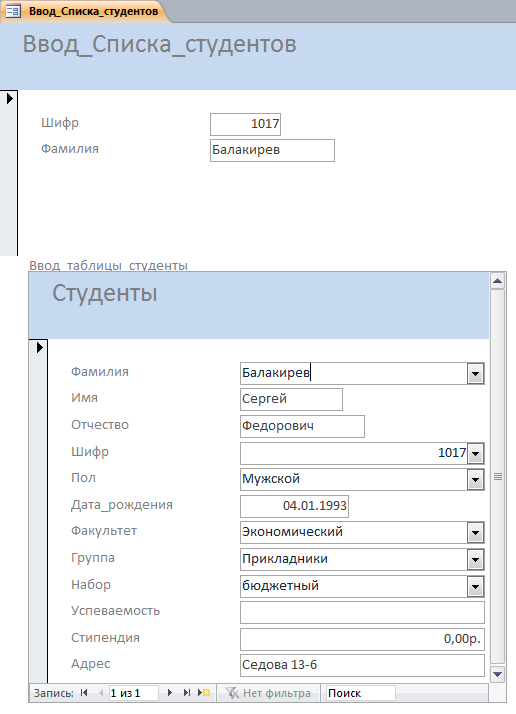
Task: Click the subform scrollbar up arrow
Action: pos(497,281)
